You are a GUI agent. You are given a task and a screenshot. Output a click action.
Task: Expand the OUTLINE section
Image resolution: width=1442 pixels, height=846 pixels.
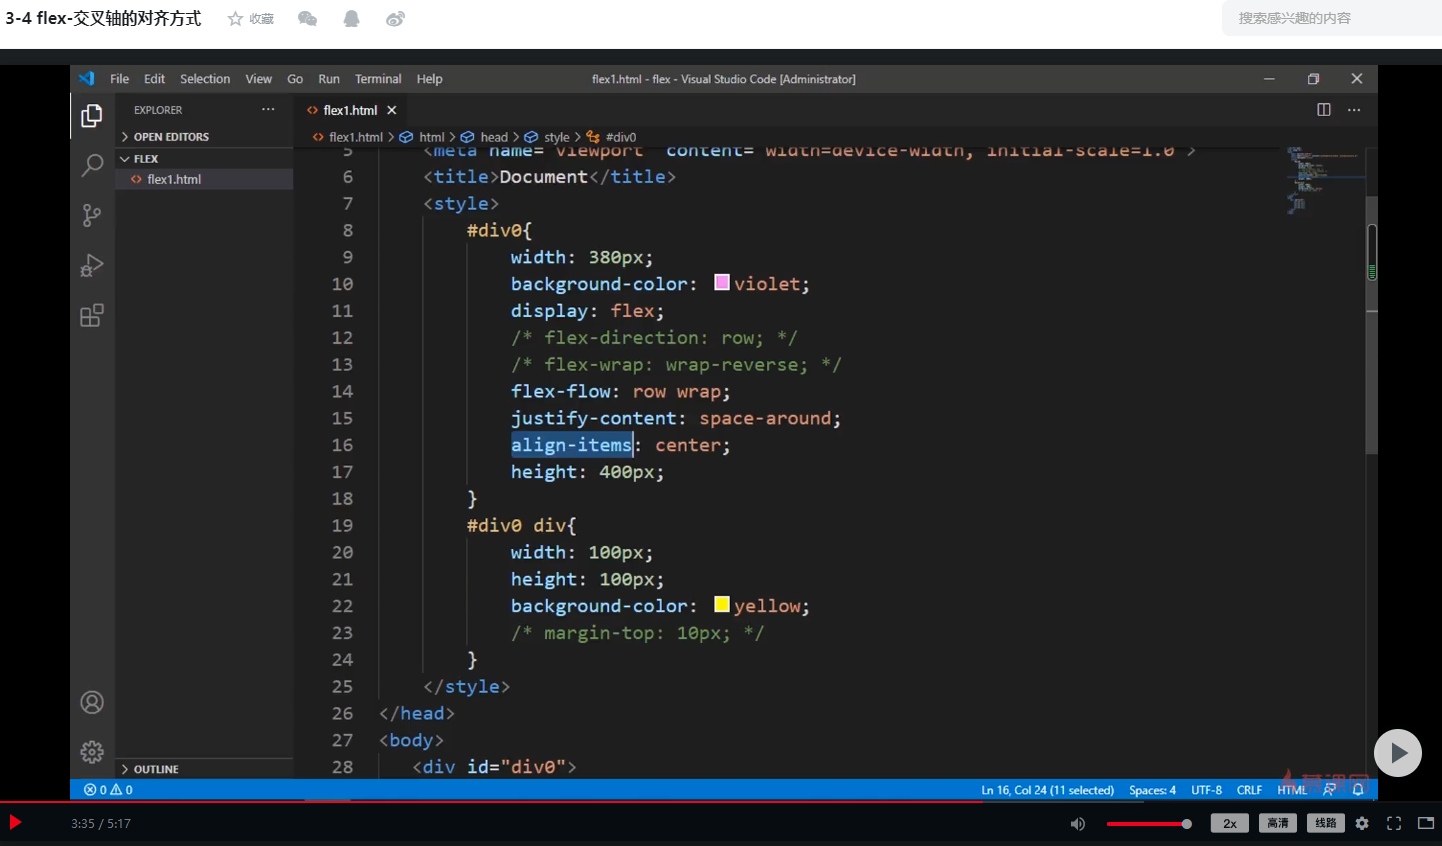click(156, 769)
